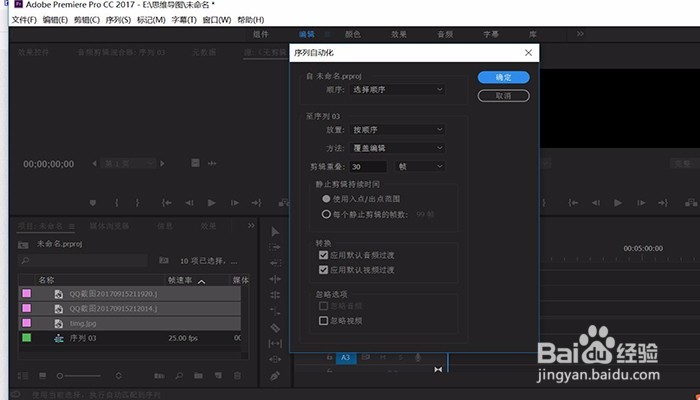Mark In point in Source monitor
Screen dimensions: 700x400
pos(117,203)
